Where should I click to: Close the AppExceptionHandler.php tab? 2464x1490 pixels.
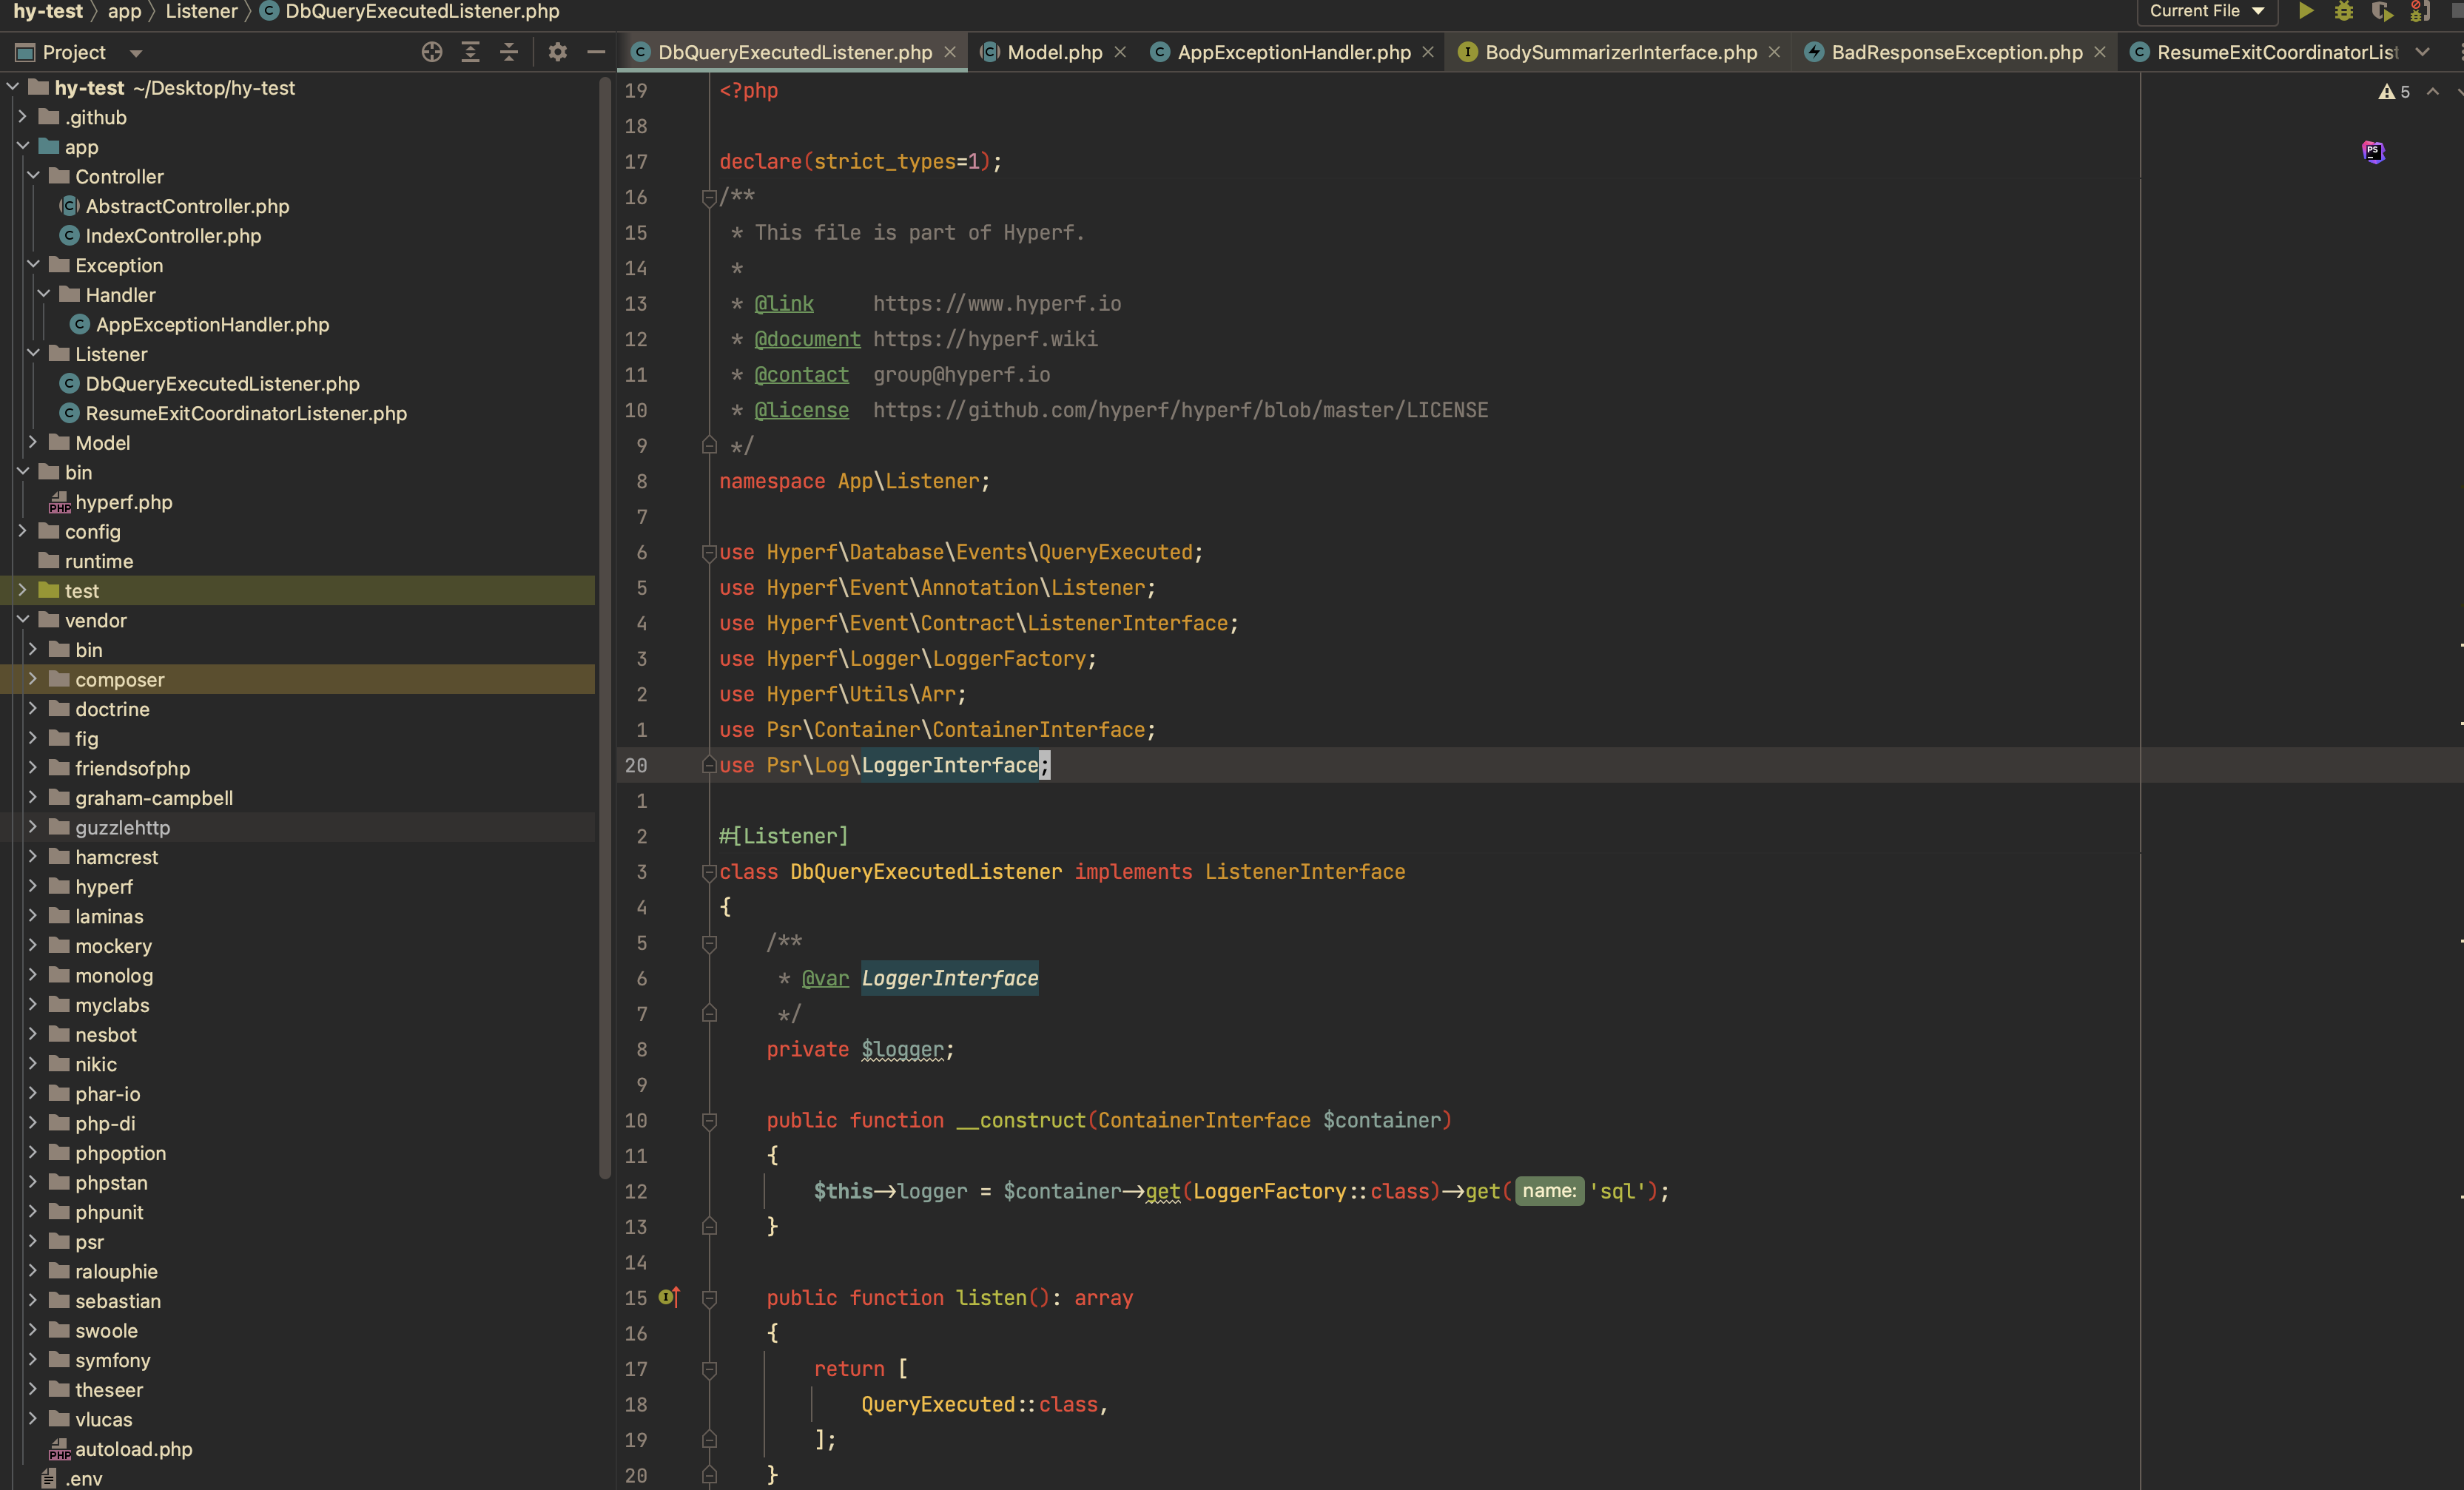tap(1427, 52)
